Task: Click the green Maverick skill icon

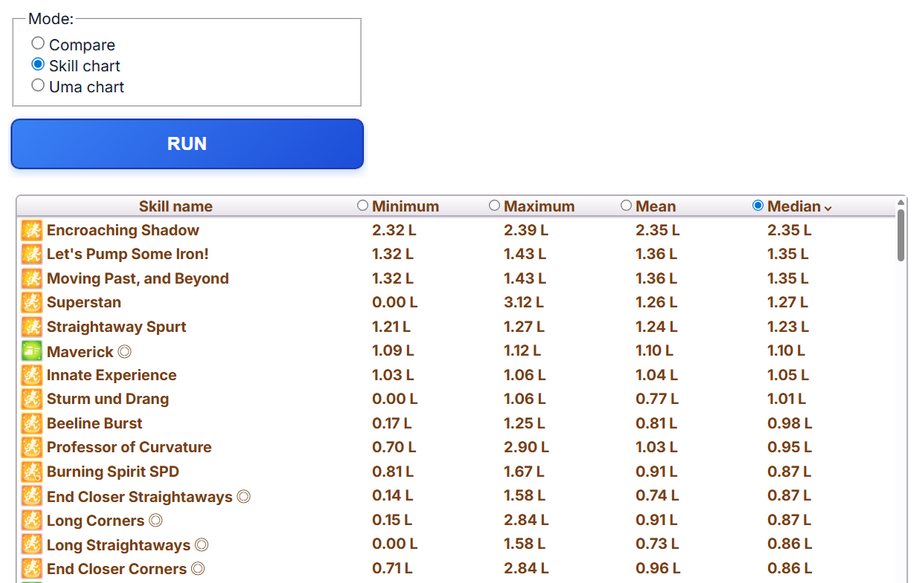Action: coord(32,351)
